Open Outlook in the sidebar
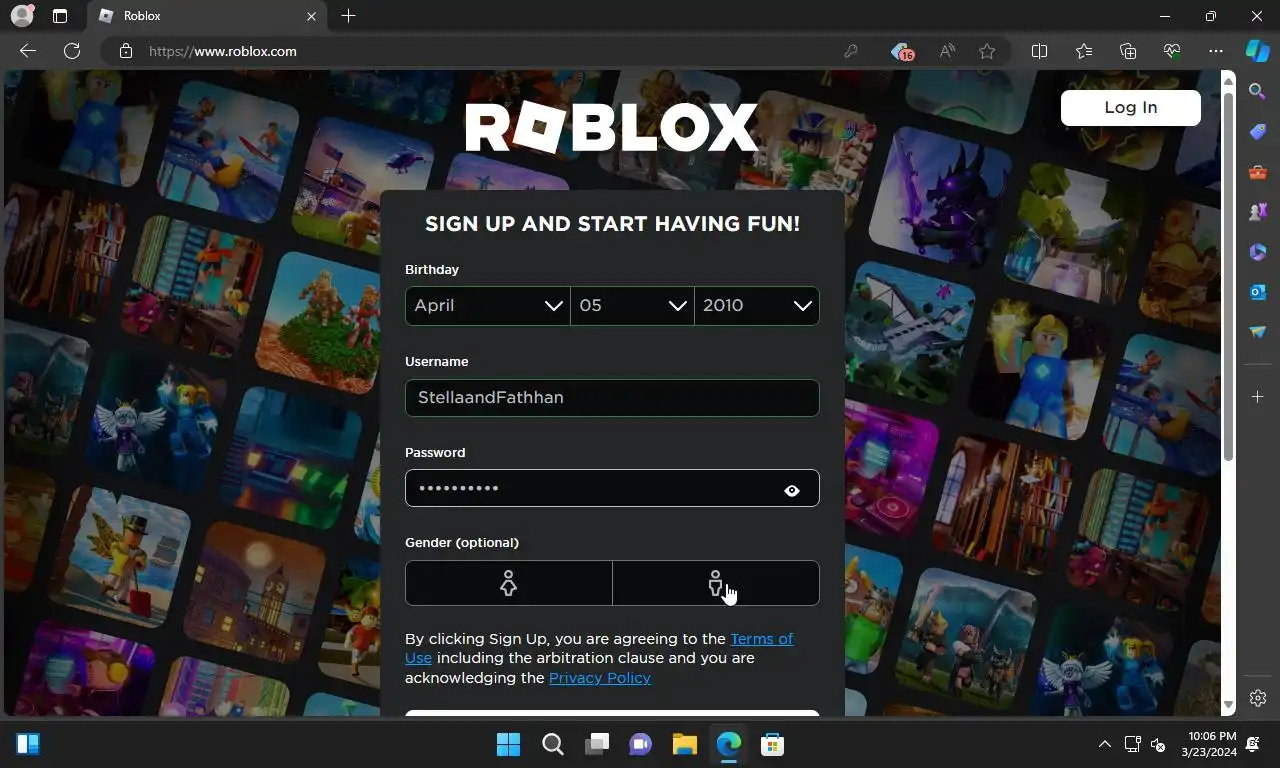The image size is (1280, 768). coord(1258,292)
